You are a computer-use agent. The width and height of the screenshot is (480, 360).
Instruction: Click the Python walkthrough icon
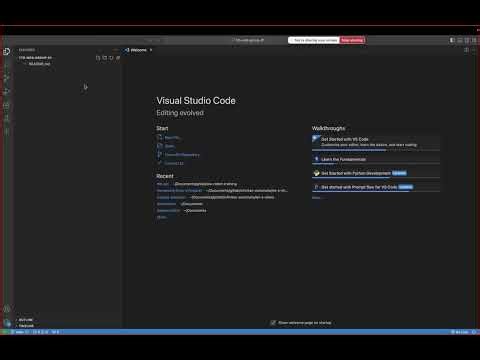point(316,173)
